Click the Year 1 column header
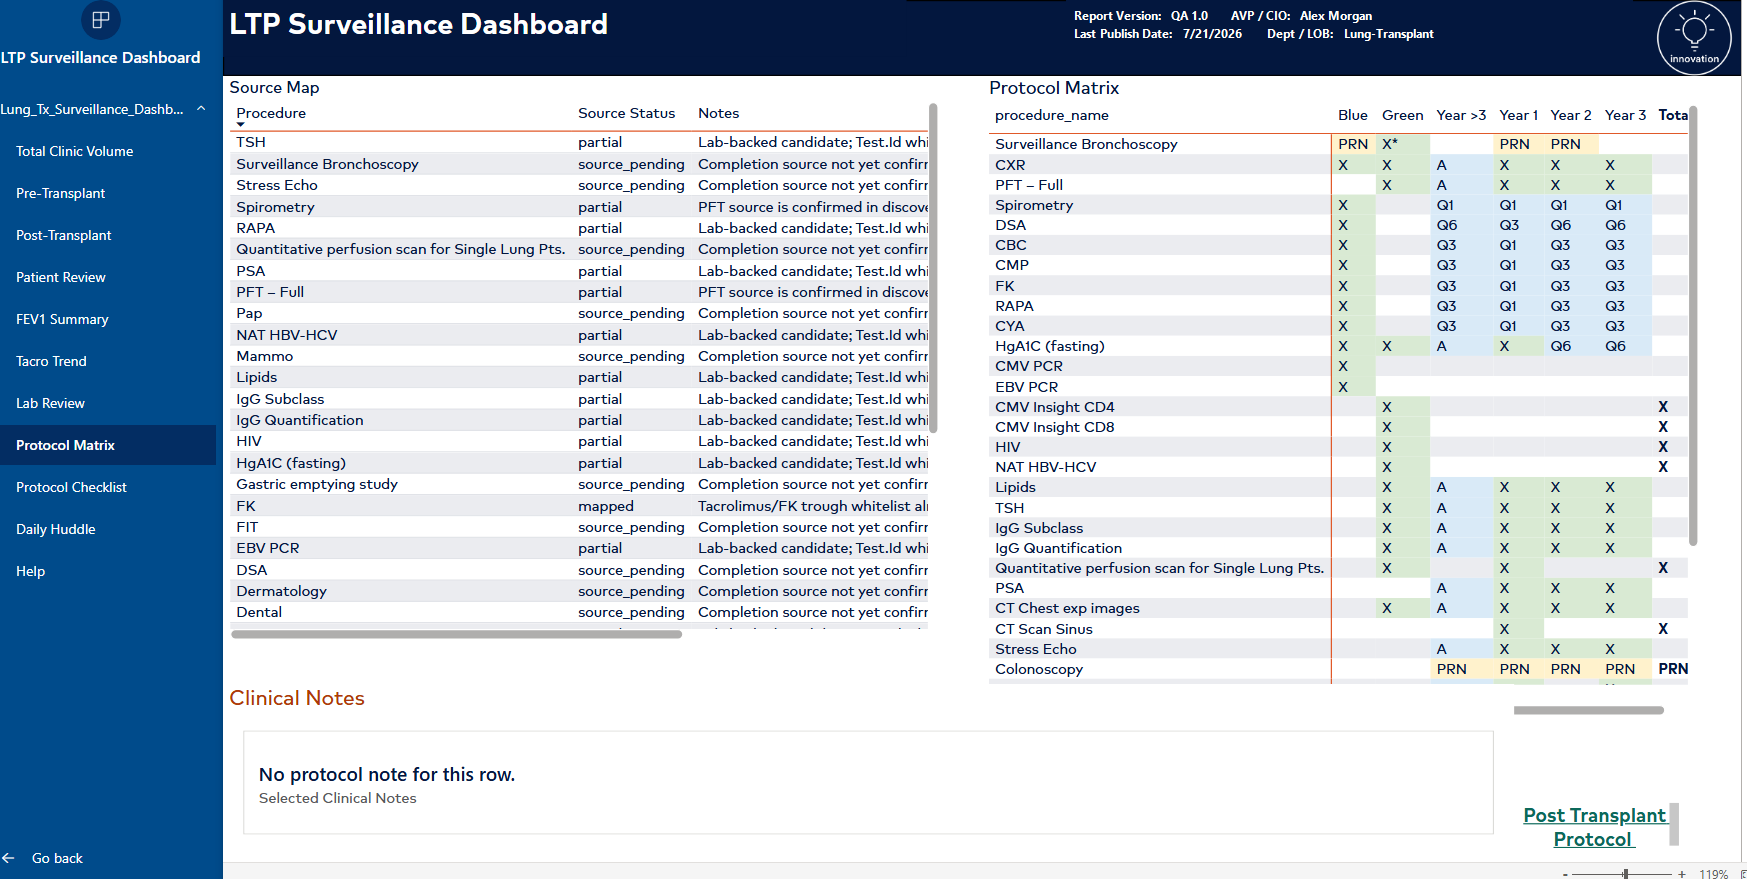Image resolution: width=1747 pixels, height=879 pixels. pyautogui.click(x=1518, y=115)
